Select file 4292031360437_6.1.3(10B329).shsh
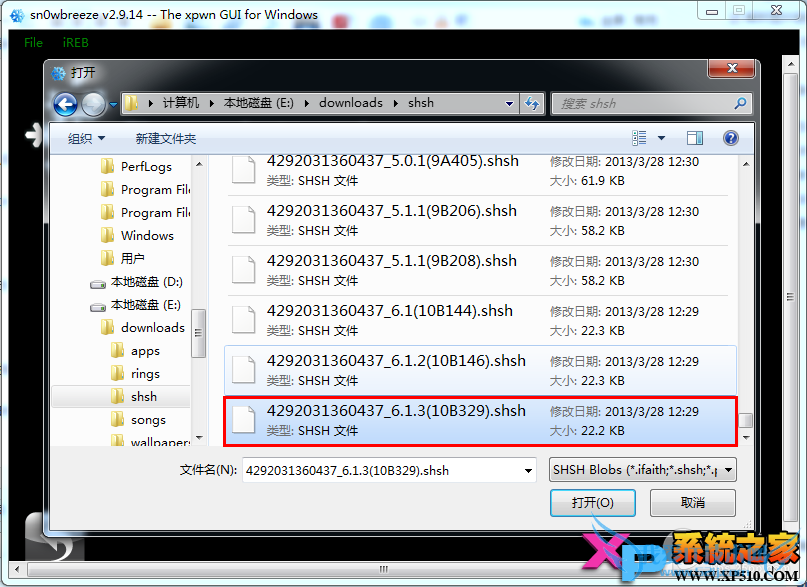Image resolution: width=807 pixels, height=587 pixels. click(480, 421)
